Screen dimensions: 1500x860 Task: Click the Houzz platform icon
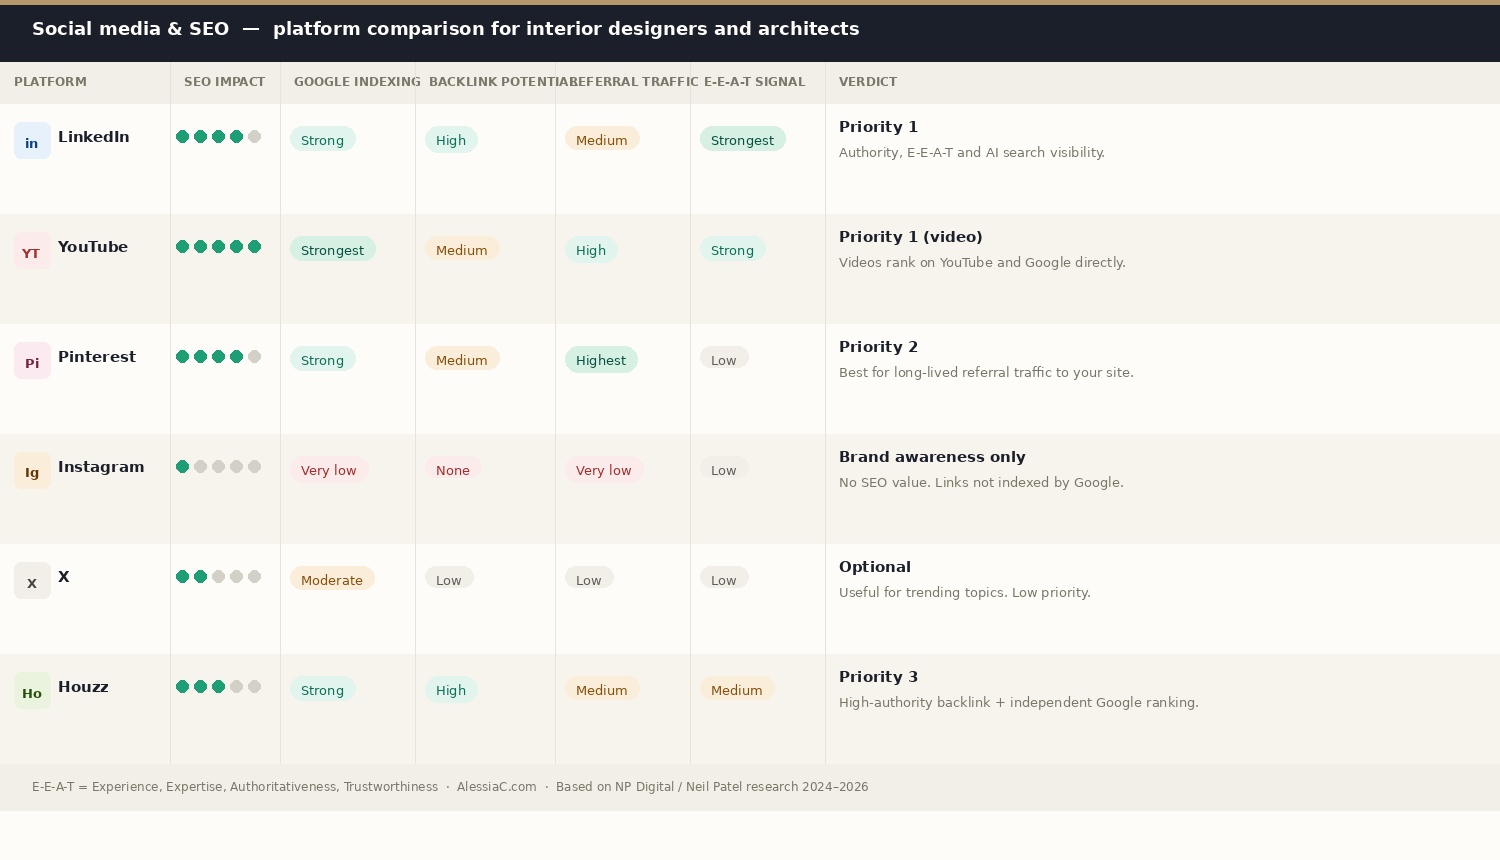32,691
